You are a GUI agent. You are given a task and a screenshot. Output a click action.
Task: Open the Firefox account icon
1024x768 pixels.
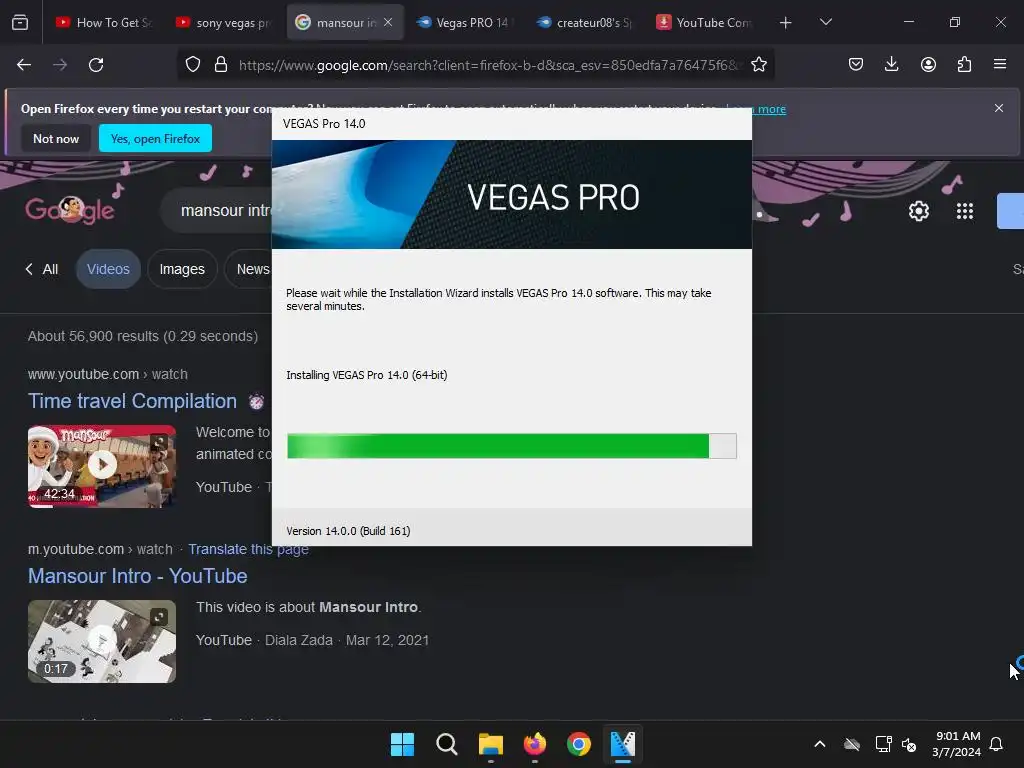[928, 64]
